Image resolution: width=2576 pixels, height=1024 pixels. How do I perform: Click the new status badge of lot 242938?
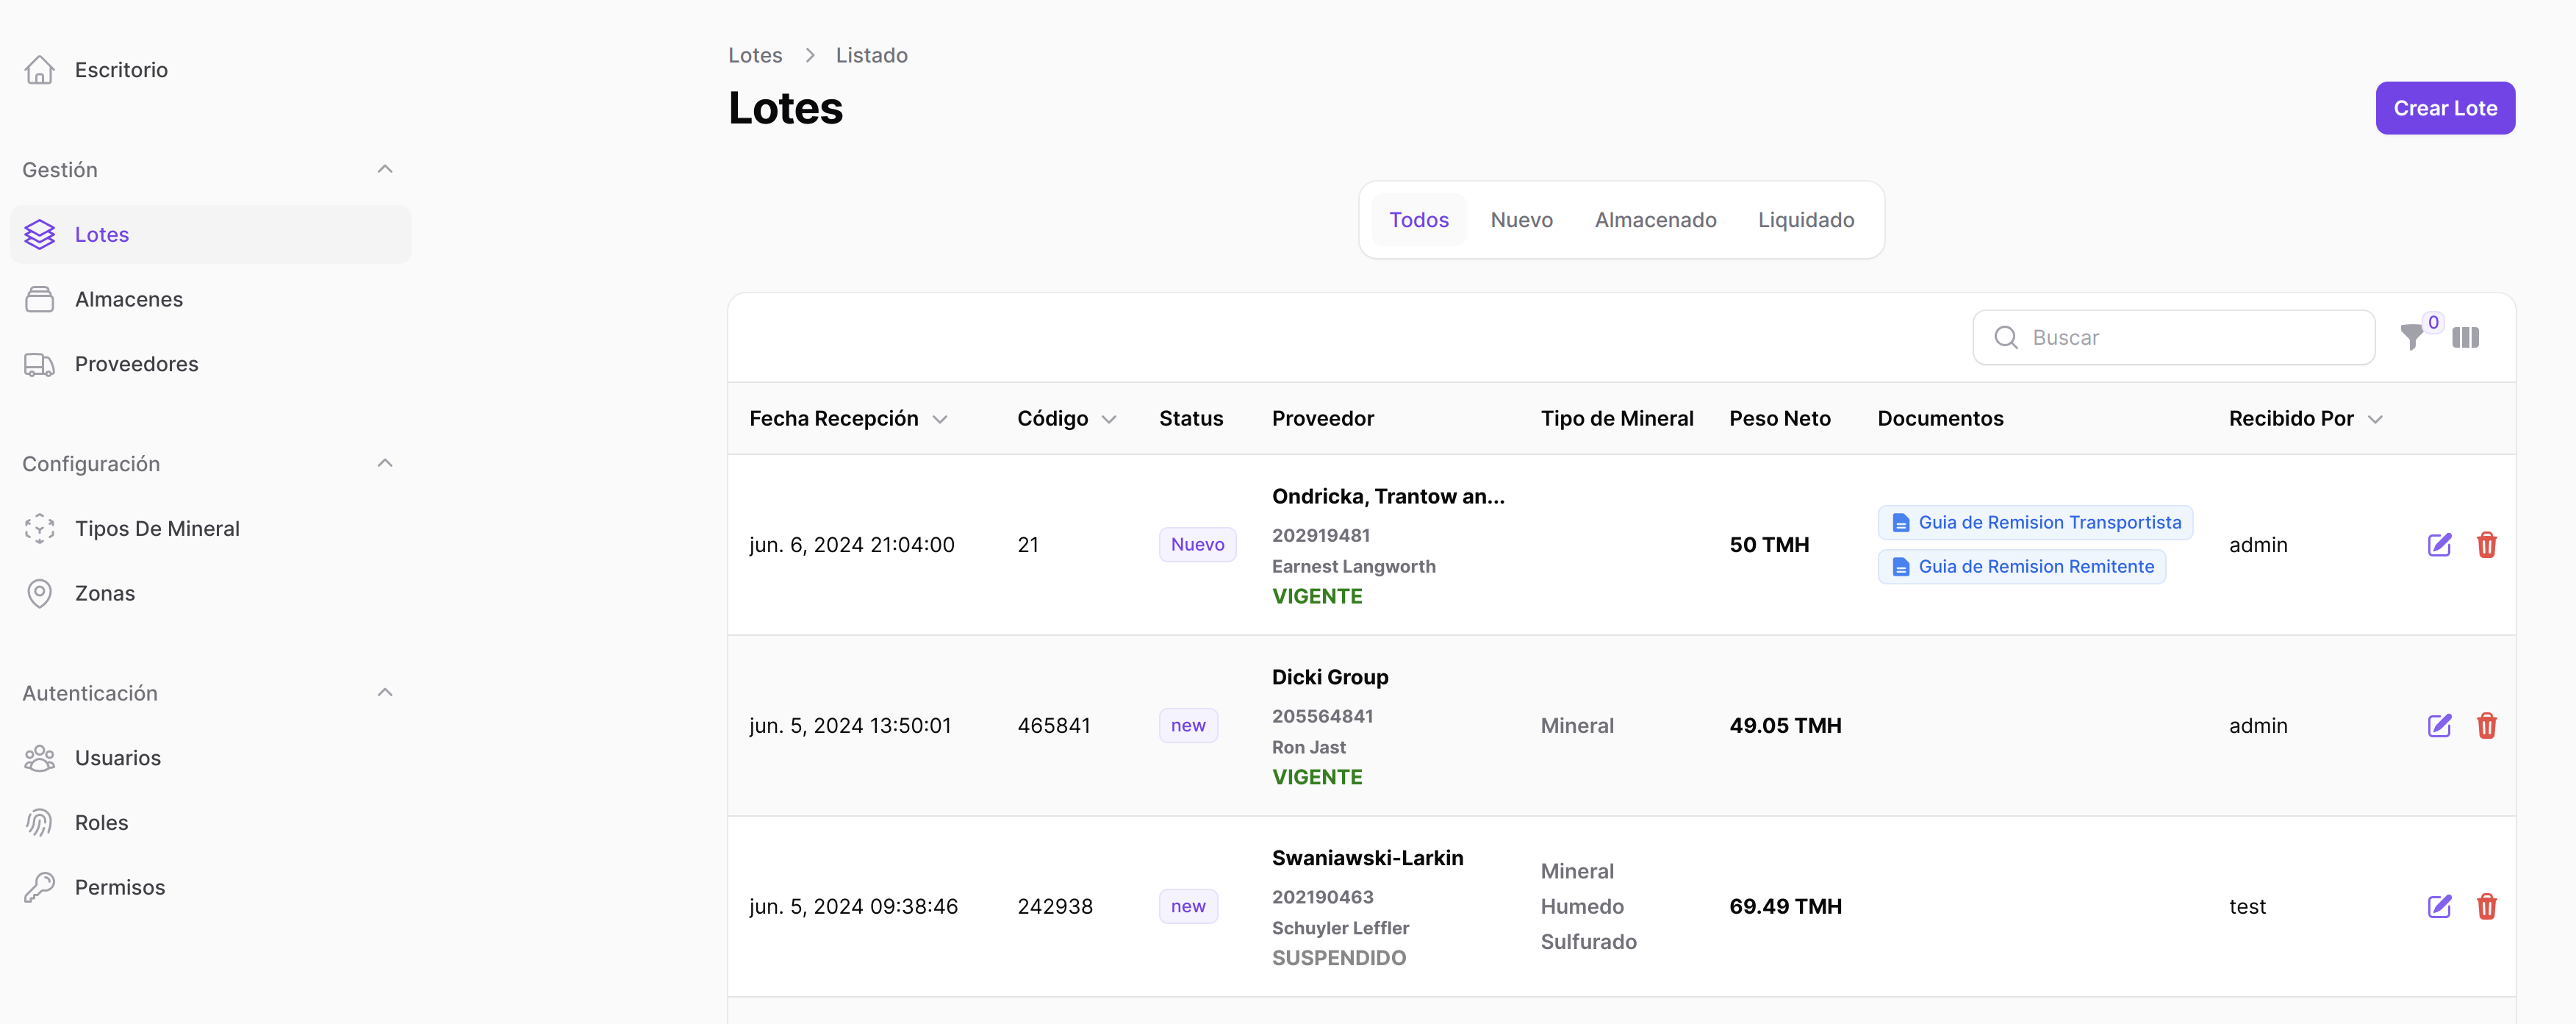(x=1188, y=907)
